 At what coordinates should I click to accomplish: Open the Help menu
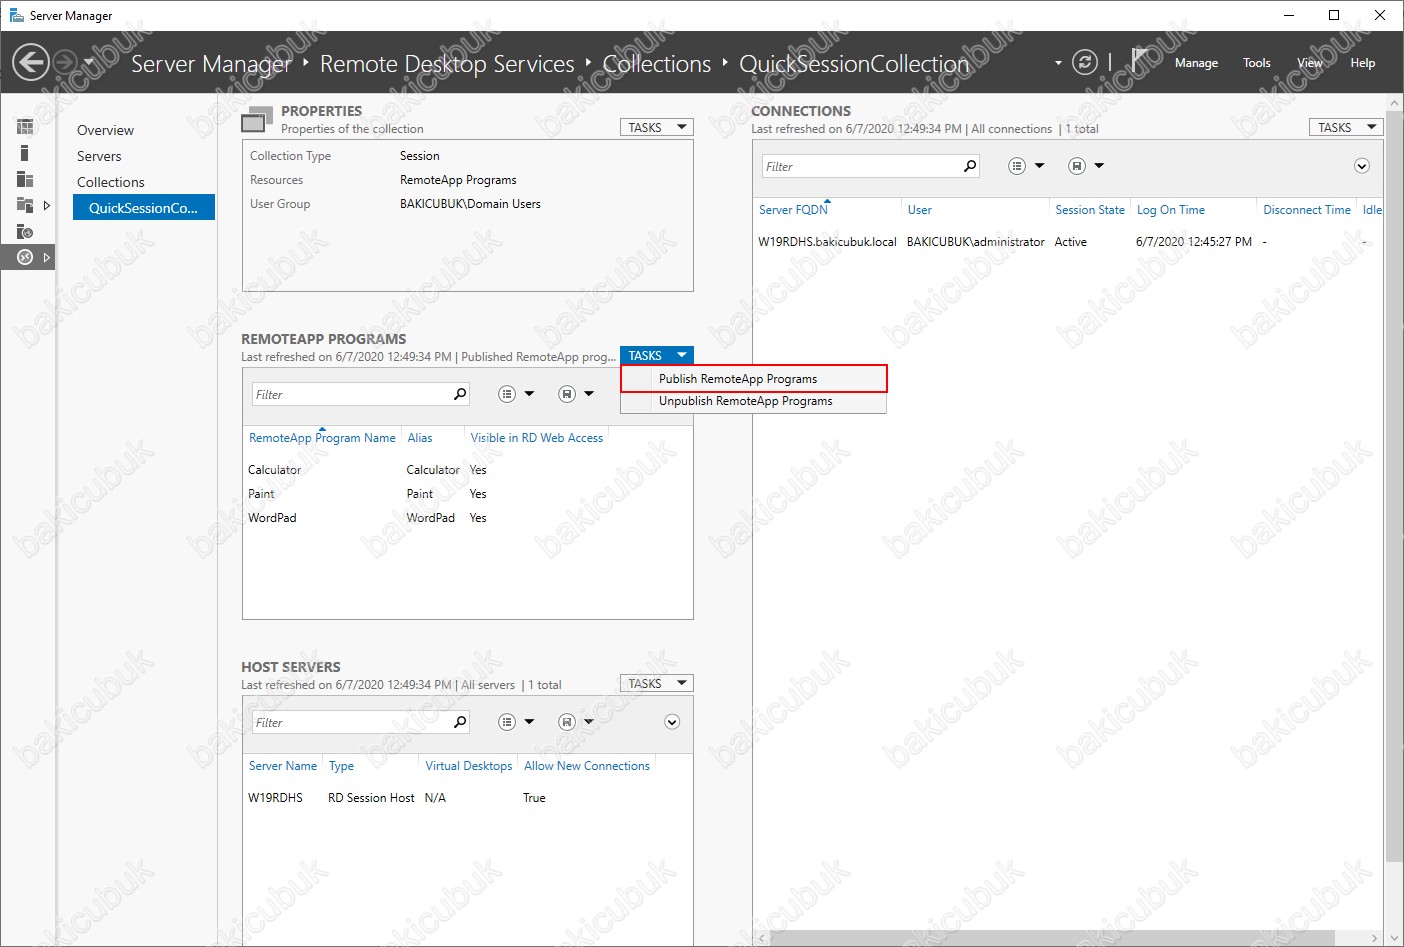coord(1362,62)
